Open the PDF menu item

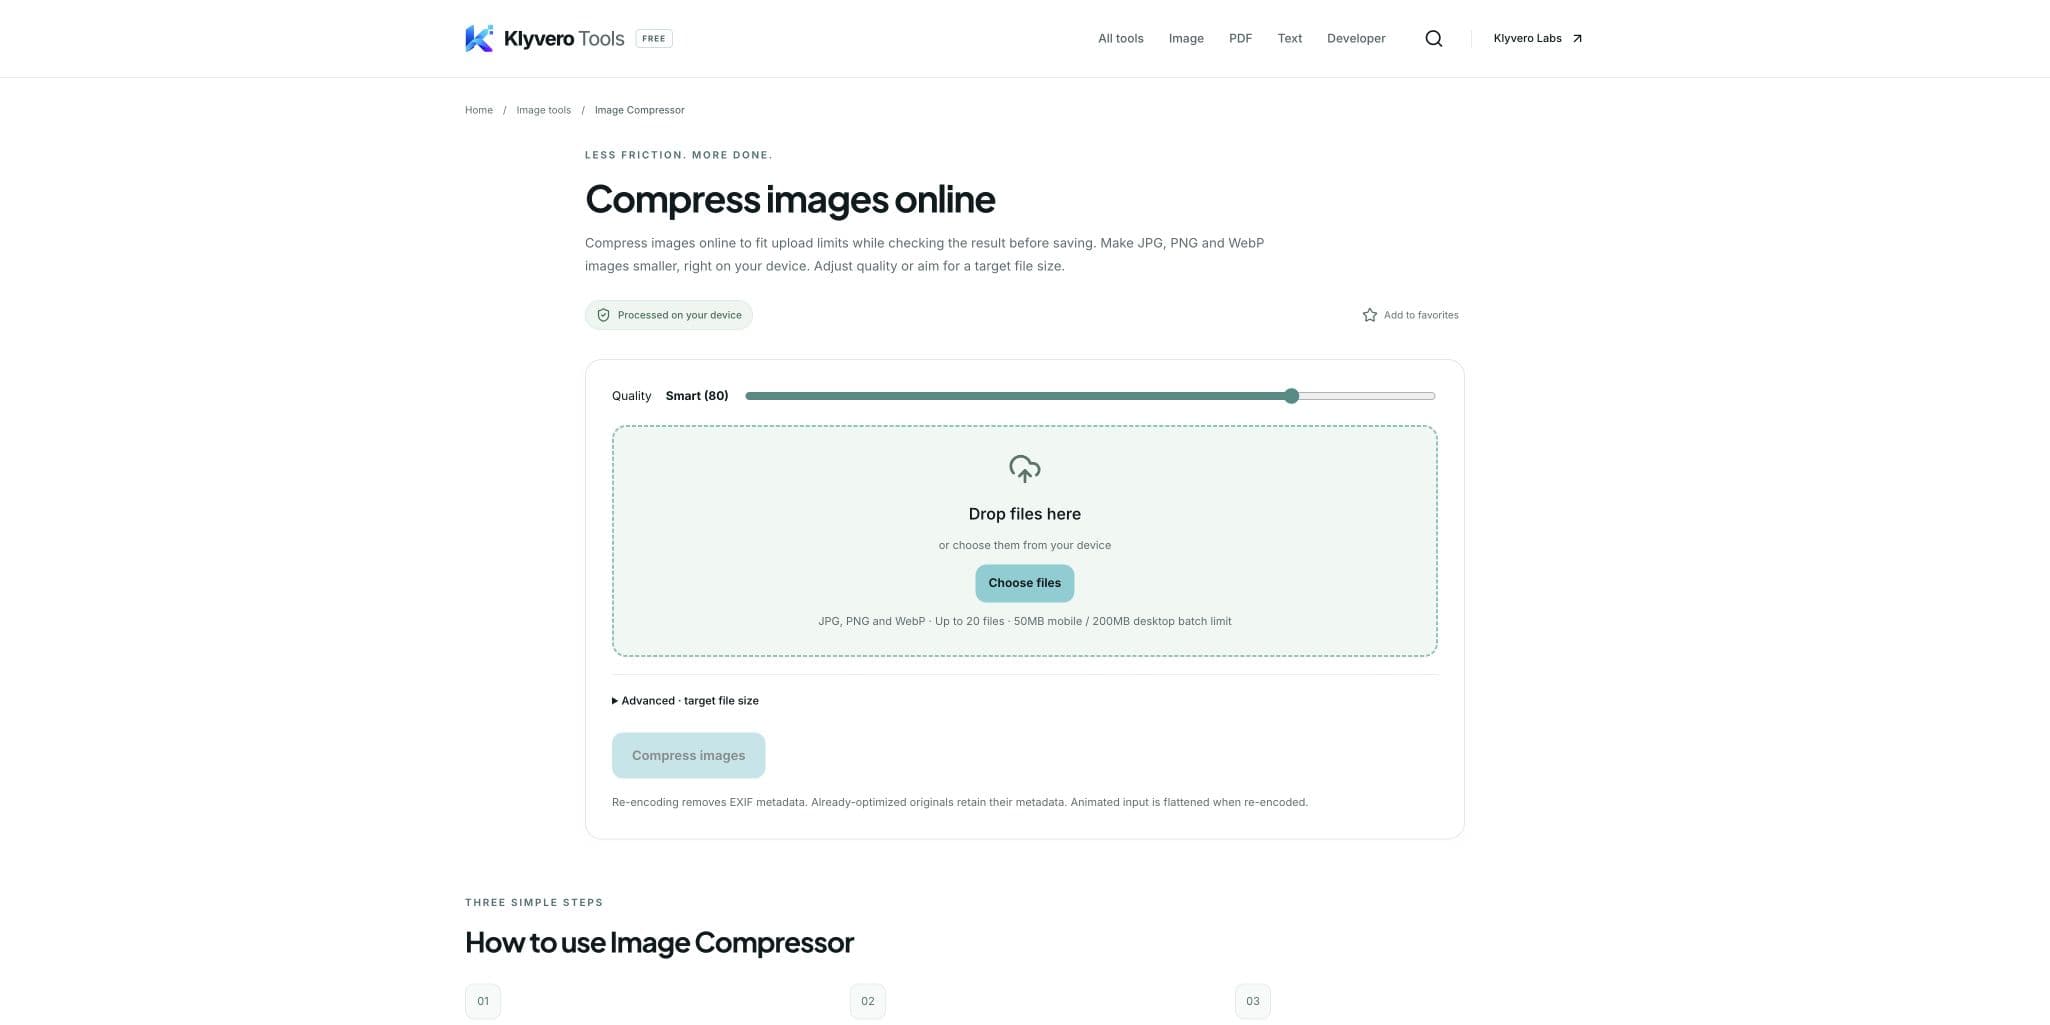1240,38
